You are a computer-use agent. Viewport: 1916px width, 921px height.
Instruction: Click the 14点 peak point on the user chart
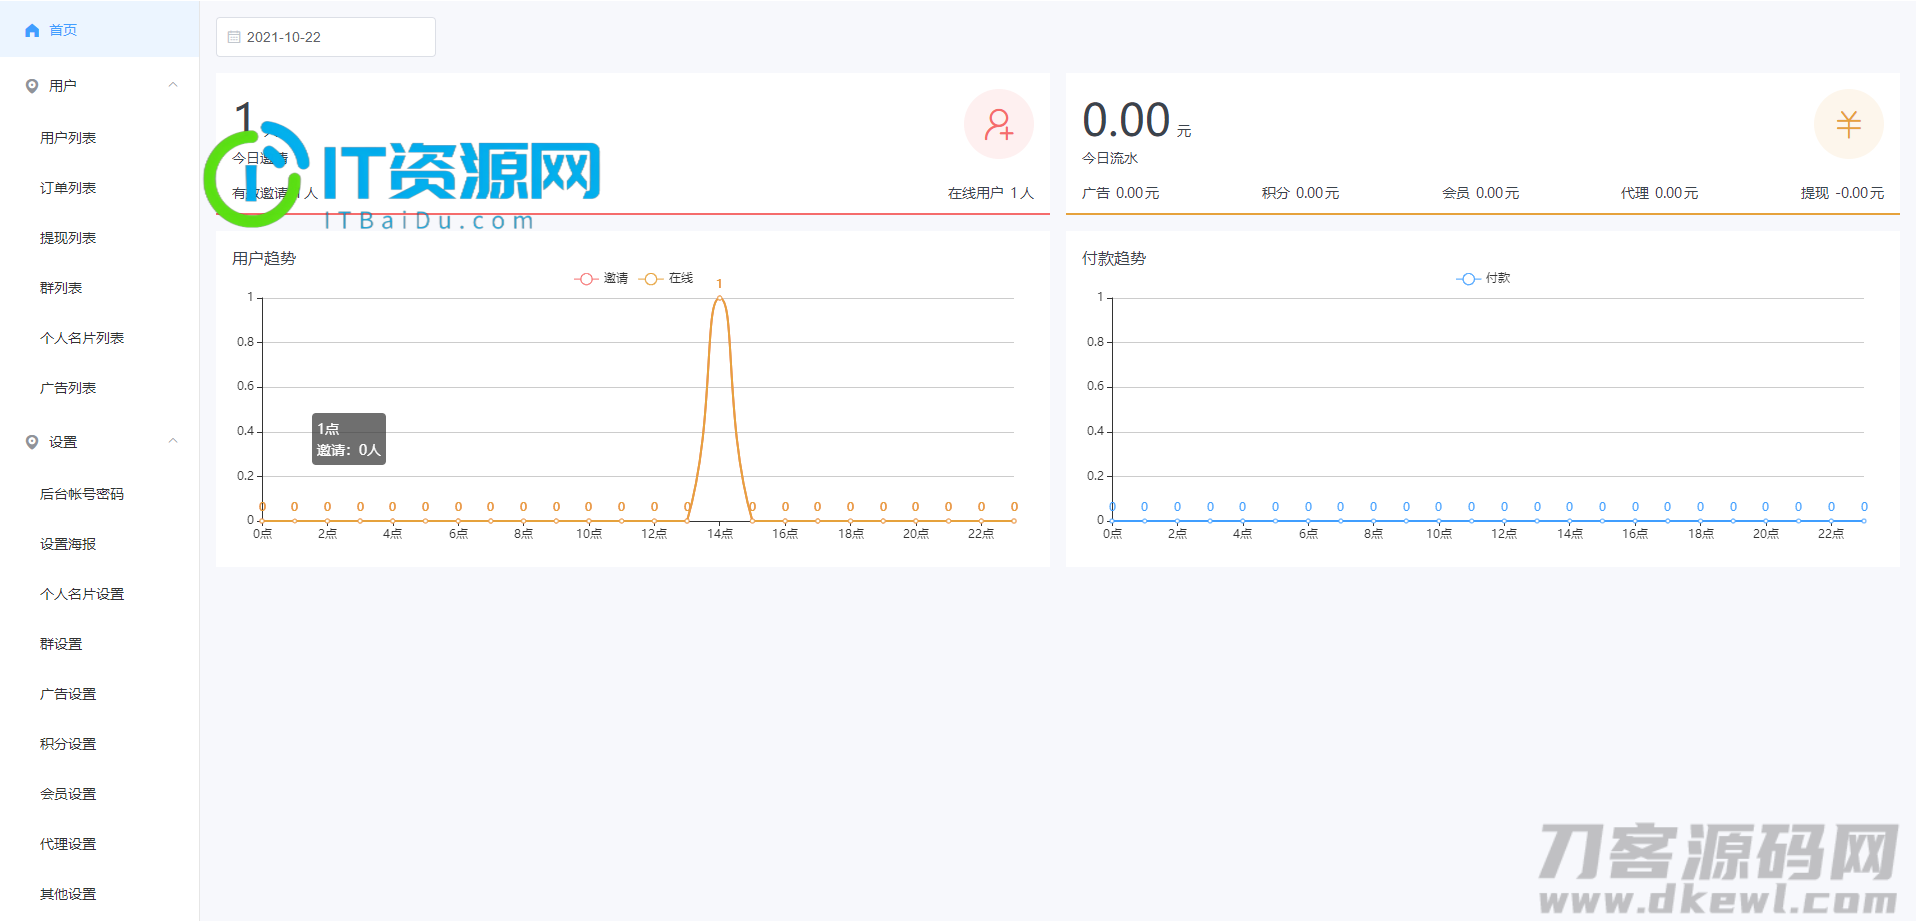719,298
